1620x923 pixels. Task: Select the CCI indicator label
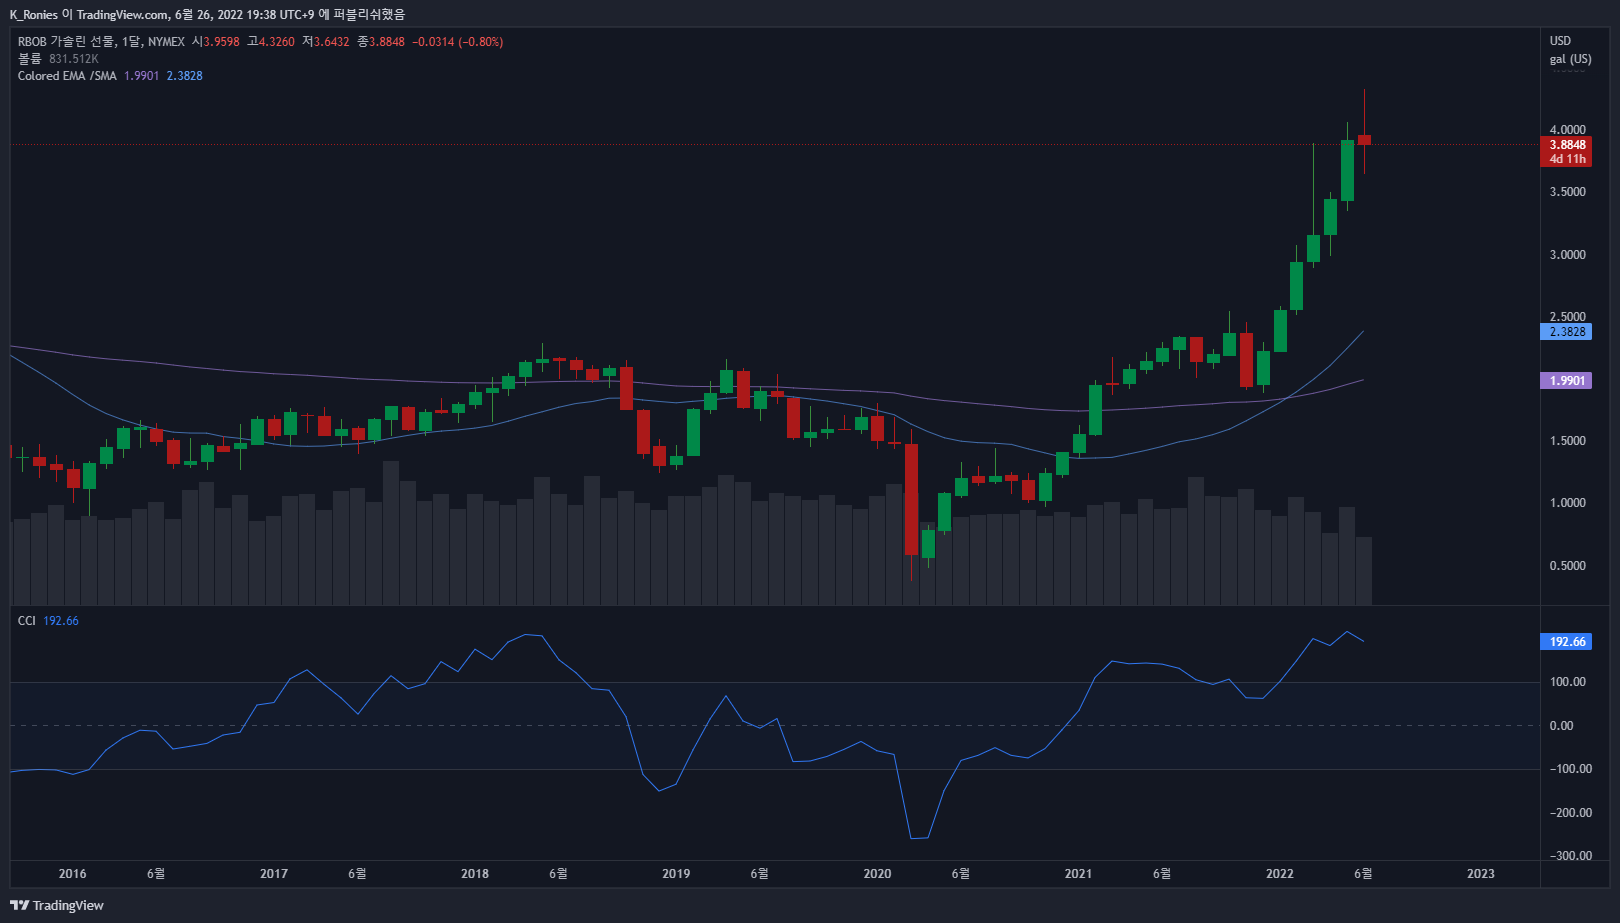(x=27, y=621)
